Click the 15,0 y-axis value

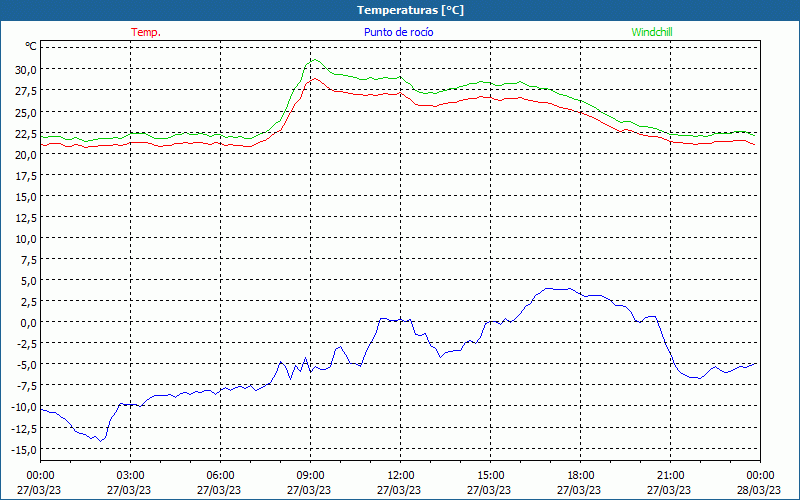(x=25, y=197)
